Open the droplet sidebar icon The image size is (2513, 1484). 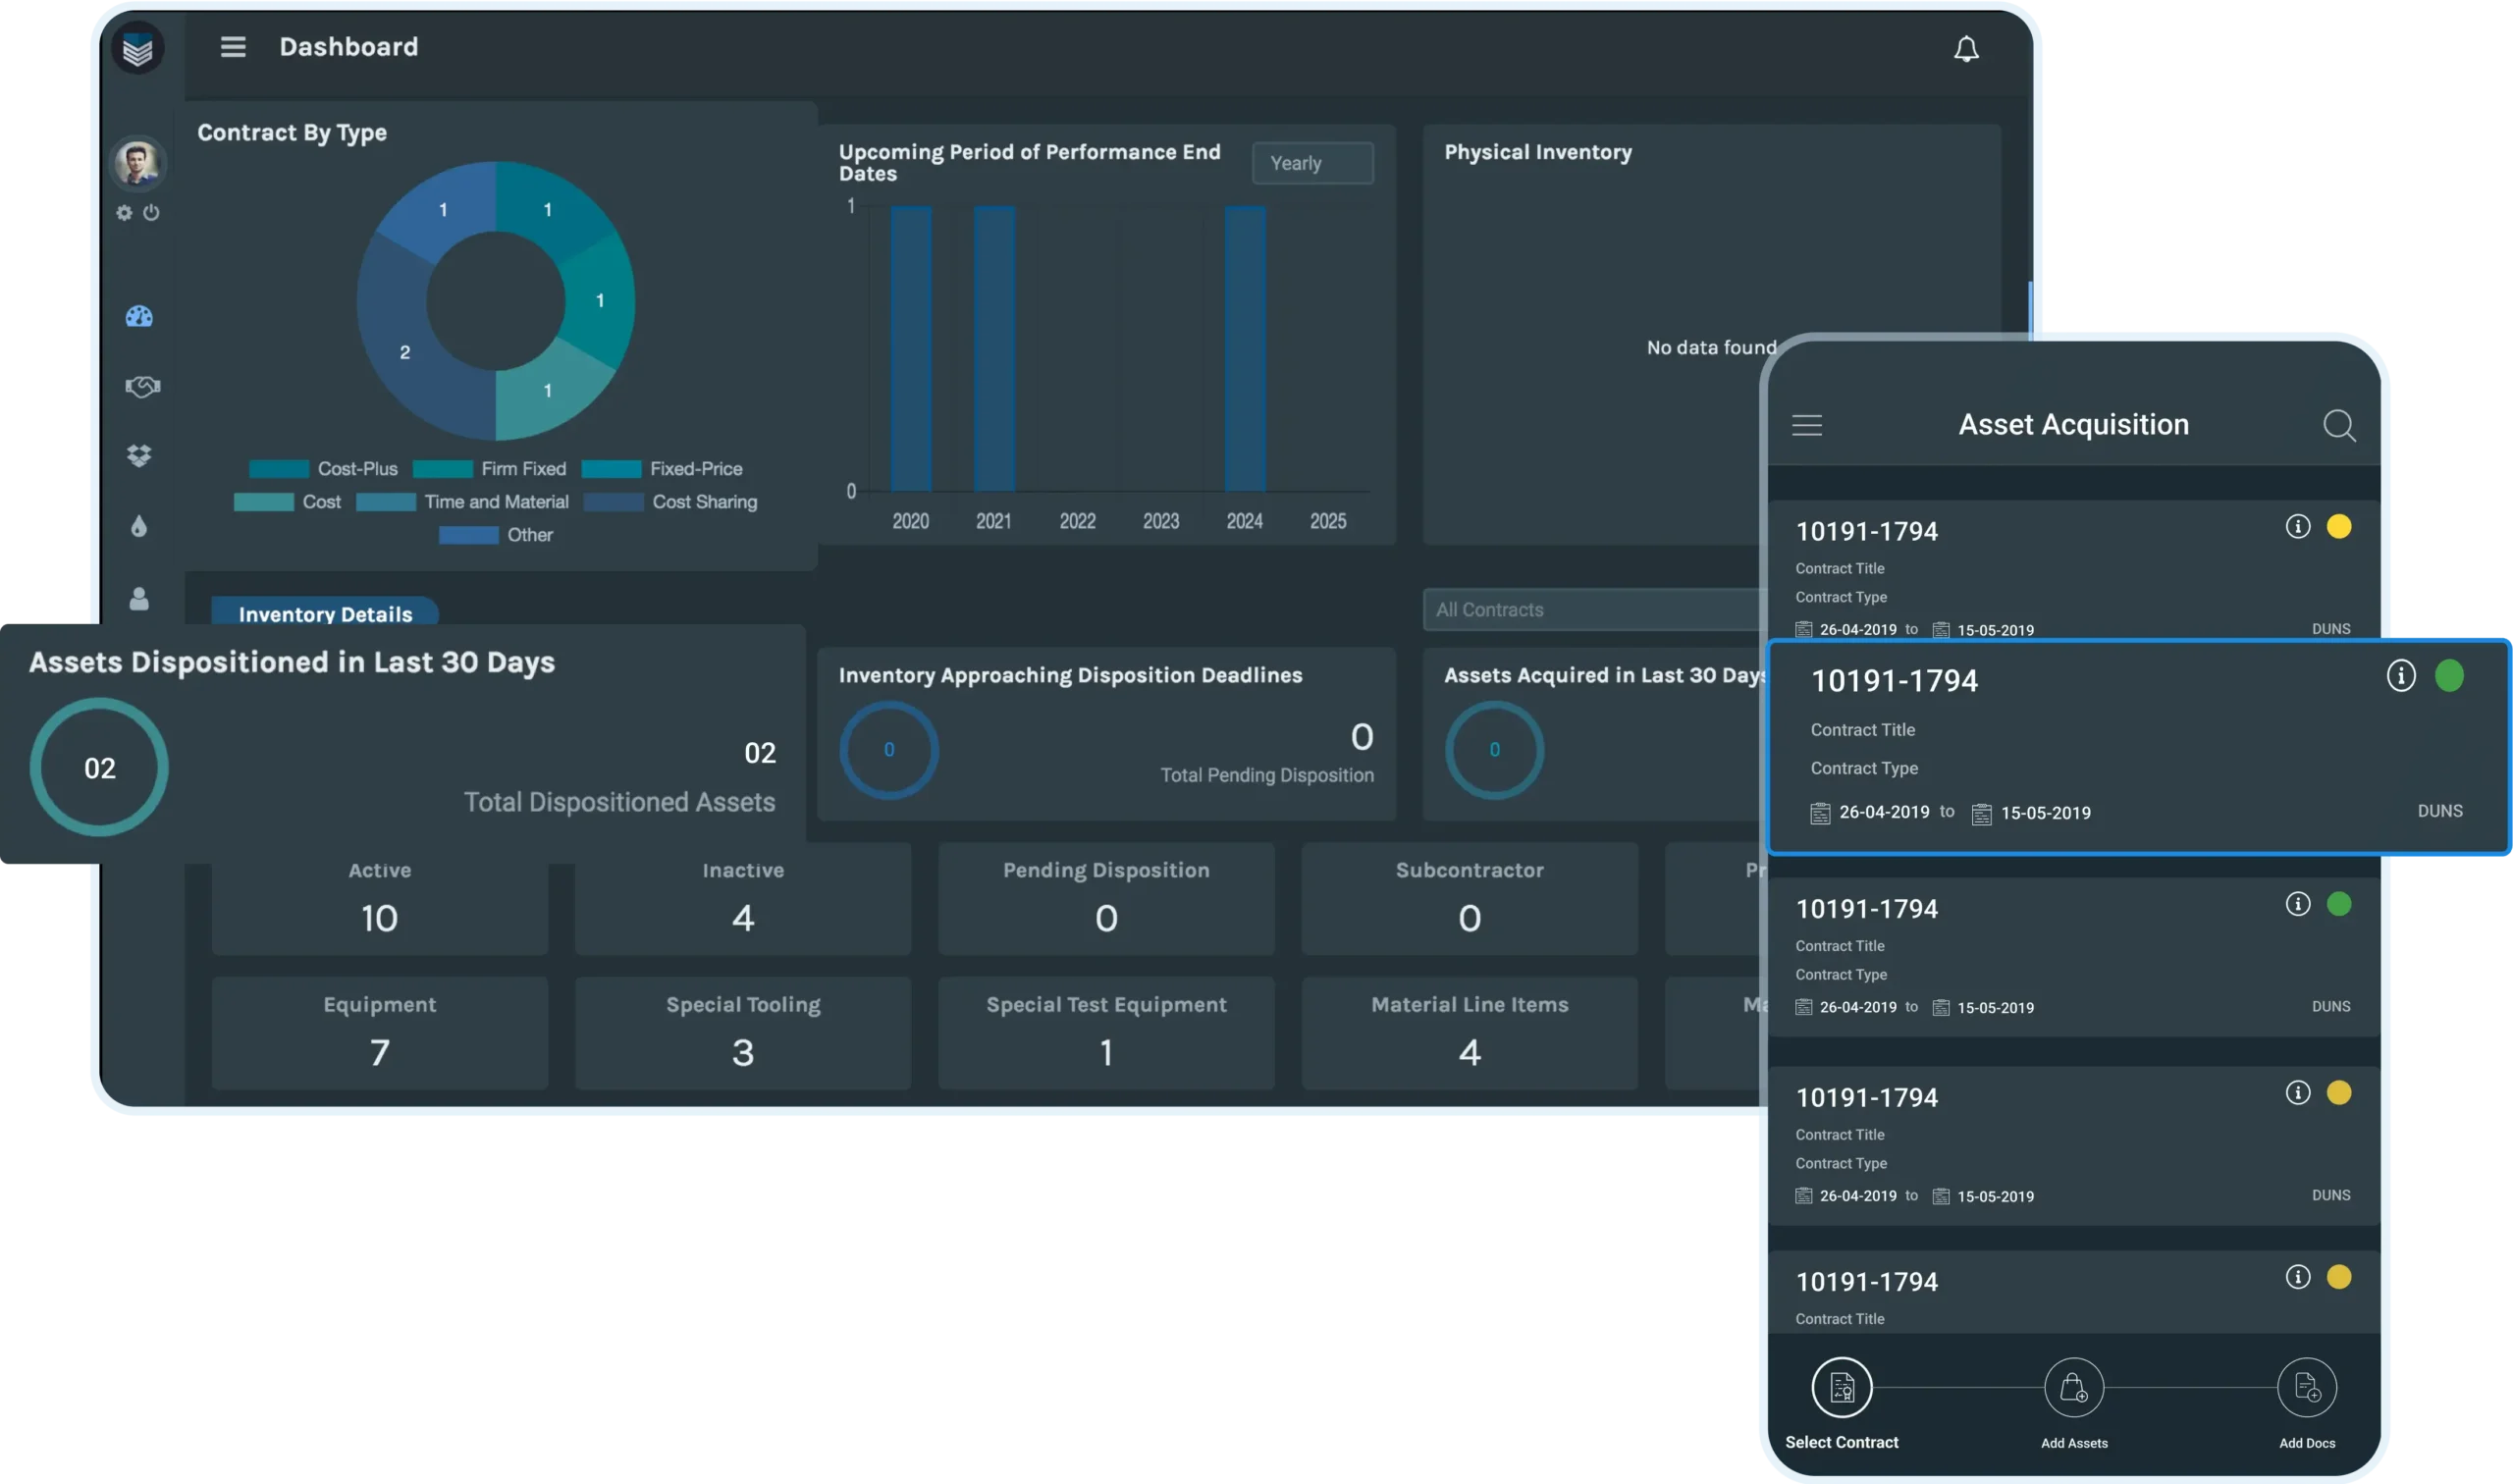coord(139,526)
